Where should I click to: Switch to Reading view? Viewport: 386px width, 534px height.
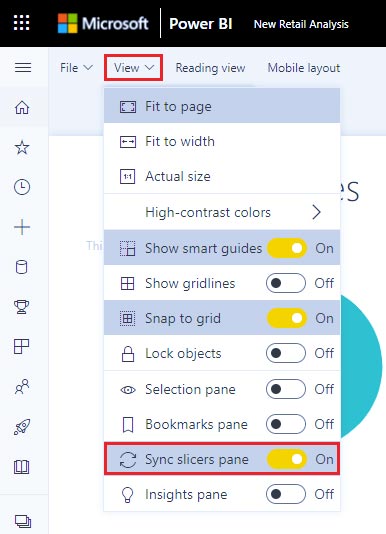point(210,68)
